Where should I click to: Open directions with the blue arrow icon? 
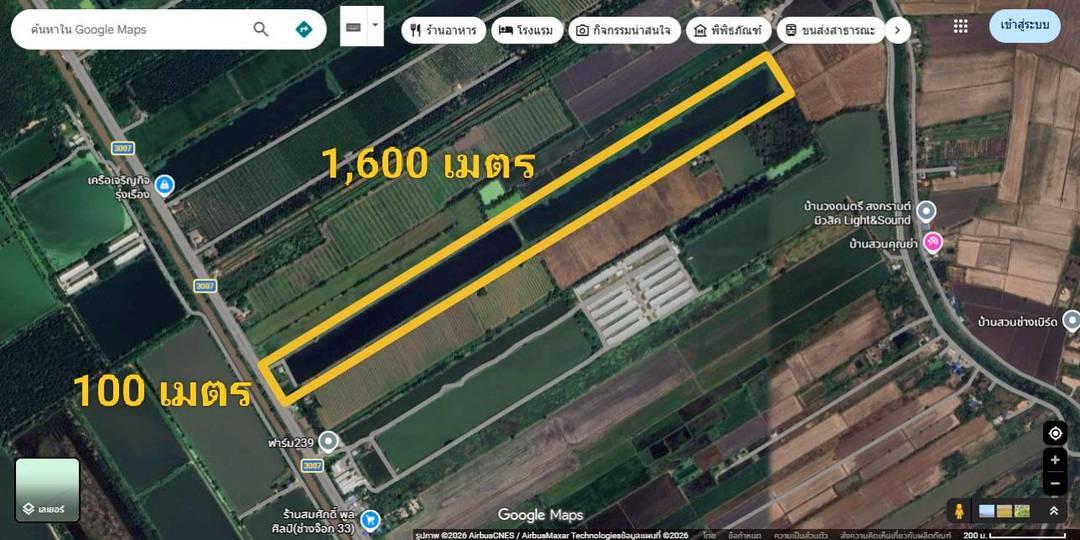pyautogui.click(x=303, y=30)
